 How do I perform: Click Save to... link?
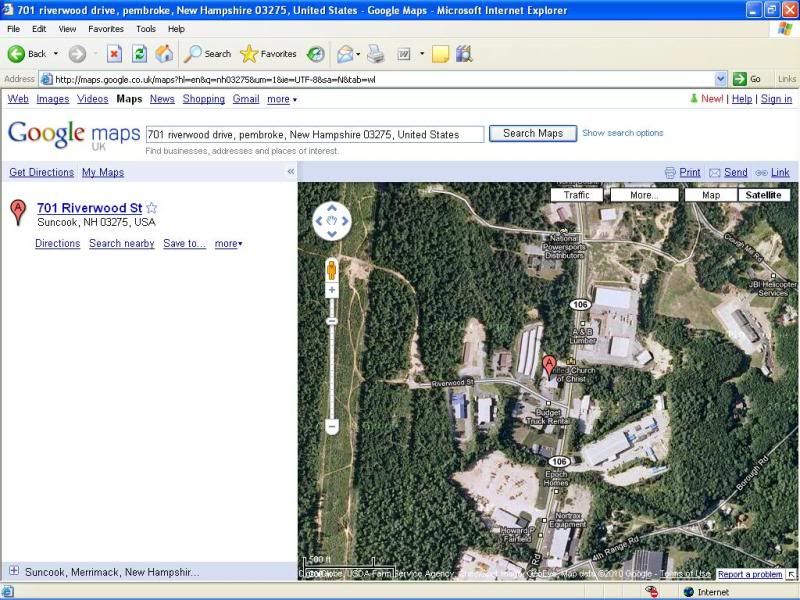click(x=184, y=243)
